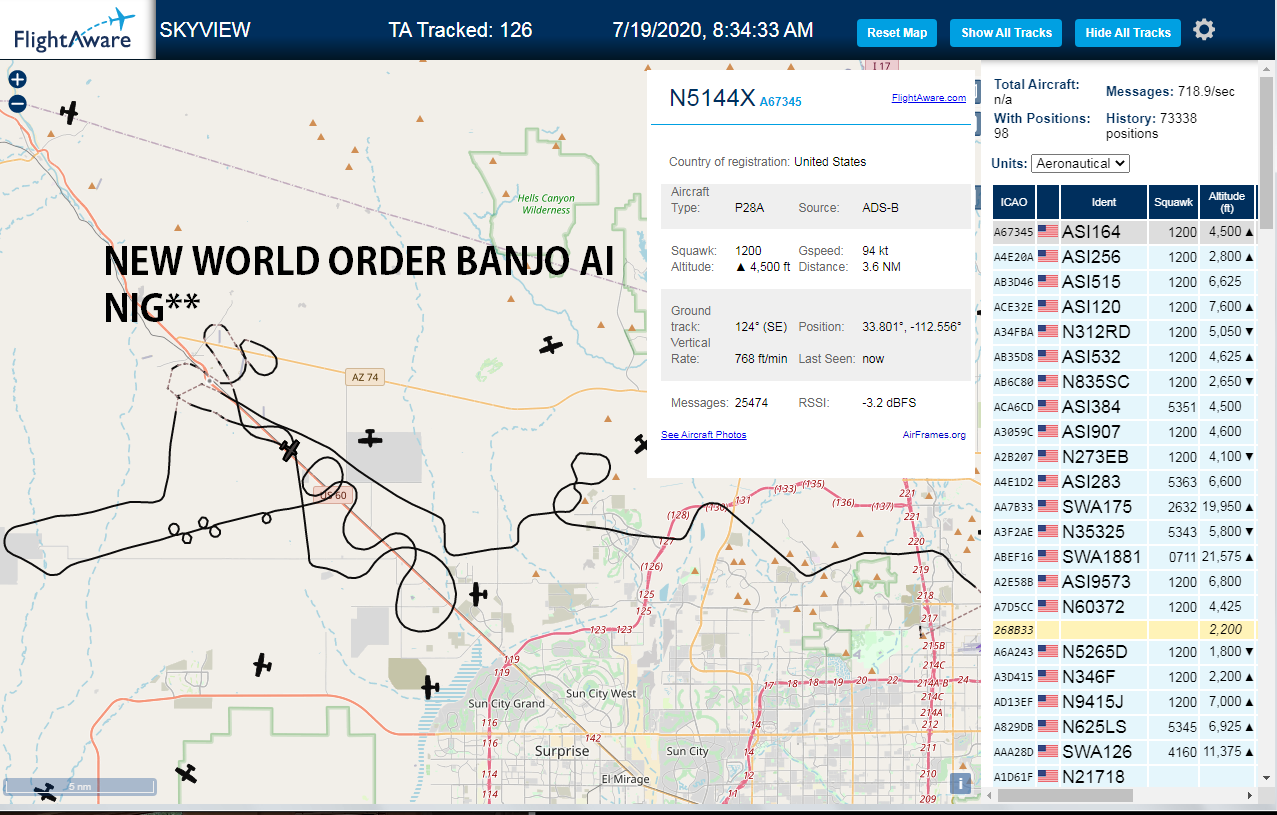Click squawk value 5351
This screenshot has width=1277, height=815.
1182,406
